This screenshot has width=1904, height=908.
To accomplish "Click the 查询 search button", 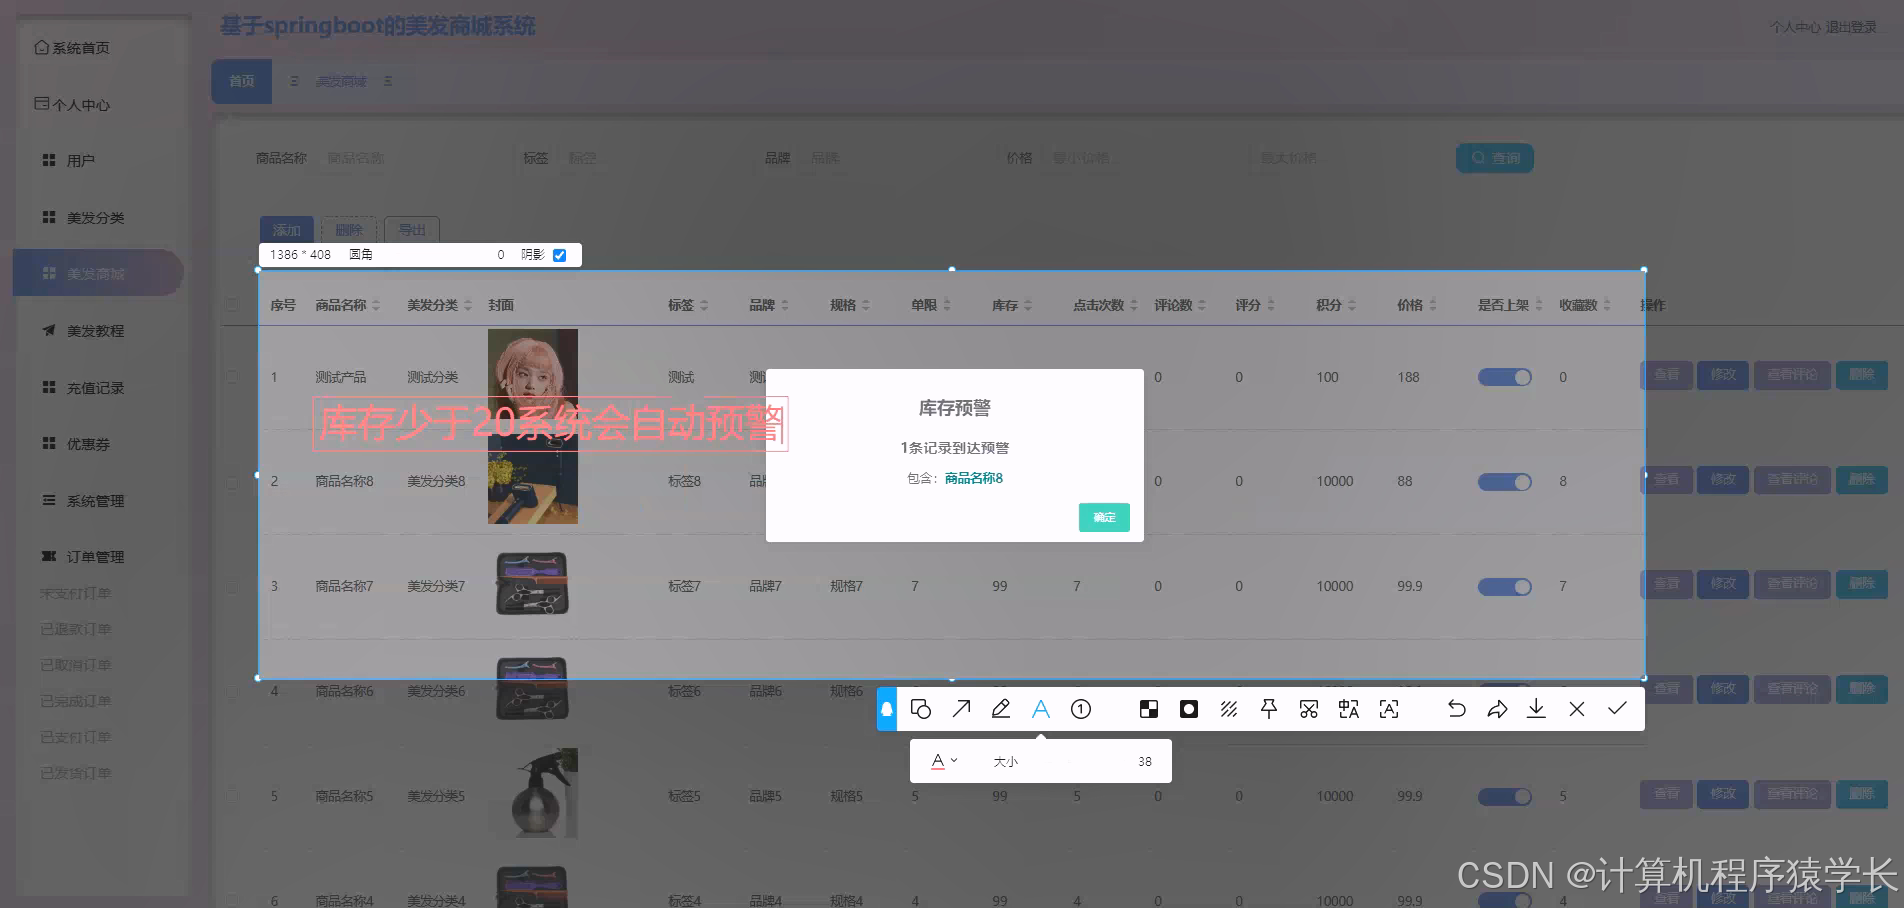I will [x=1494, y=157].
